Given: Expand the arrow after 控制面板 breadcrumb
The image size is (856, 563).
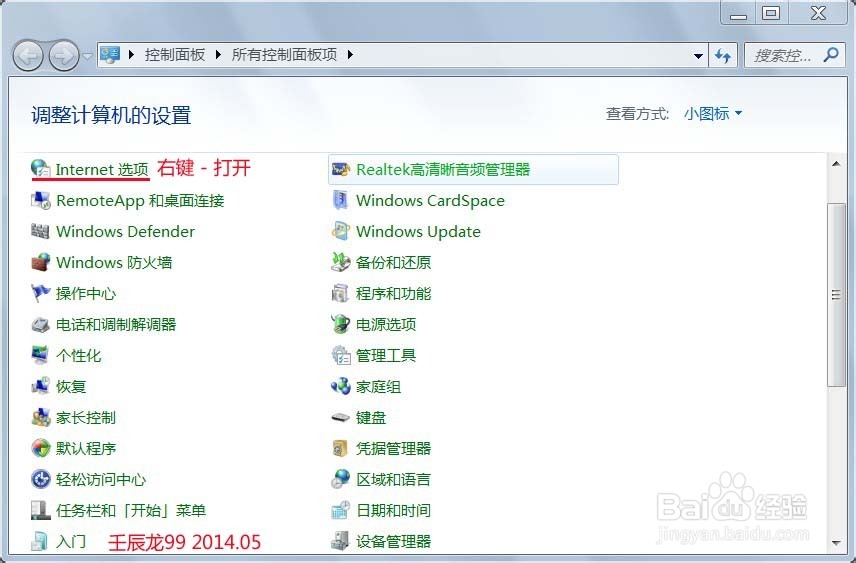Looking at the screenshot, I should pos(218,55).
